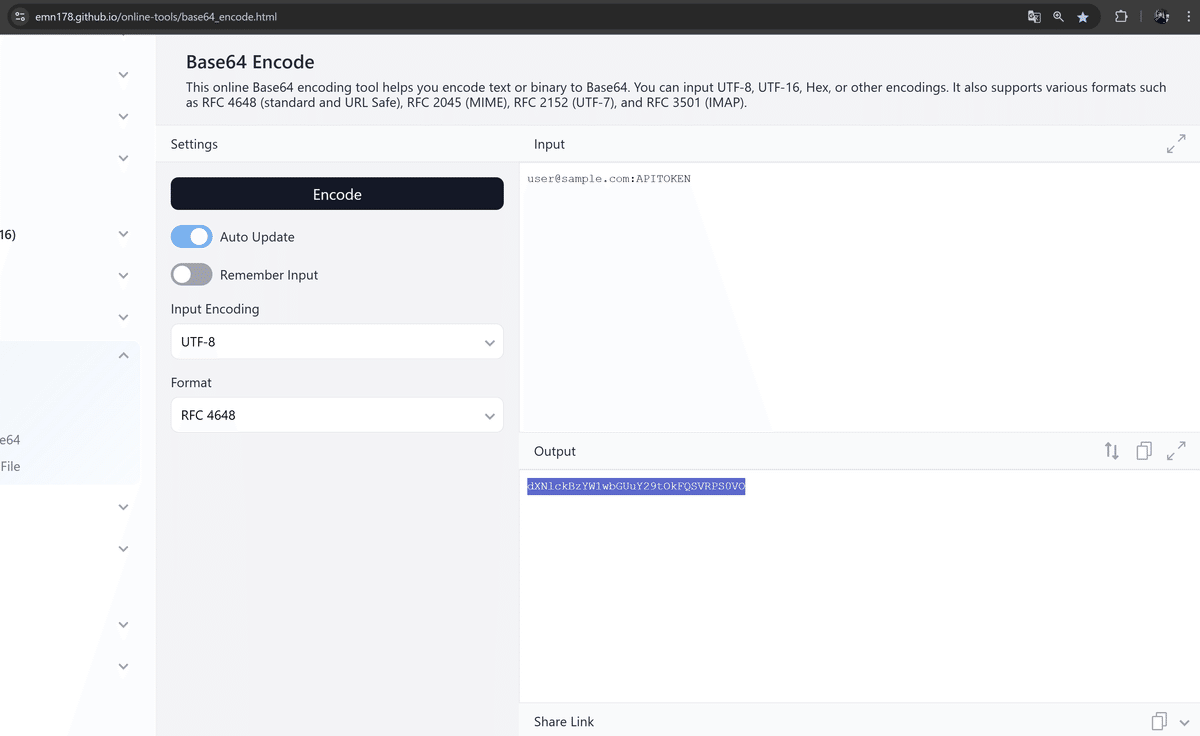The width and height of the screenshot is (1200, 736).
Task: Expand the sidebar section ending in "16)"
Action: tap(123, 234)
